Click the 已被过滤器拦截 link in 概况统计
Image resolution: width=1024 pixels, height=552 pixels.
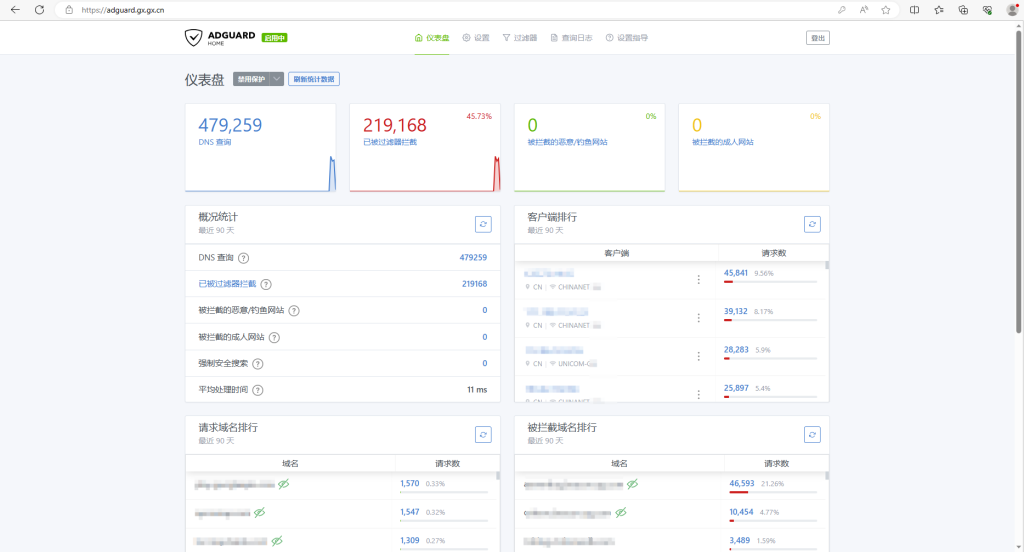(227, 284)
